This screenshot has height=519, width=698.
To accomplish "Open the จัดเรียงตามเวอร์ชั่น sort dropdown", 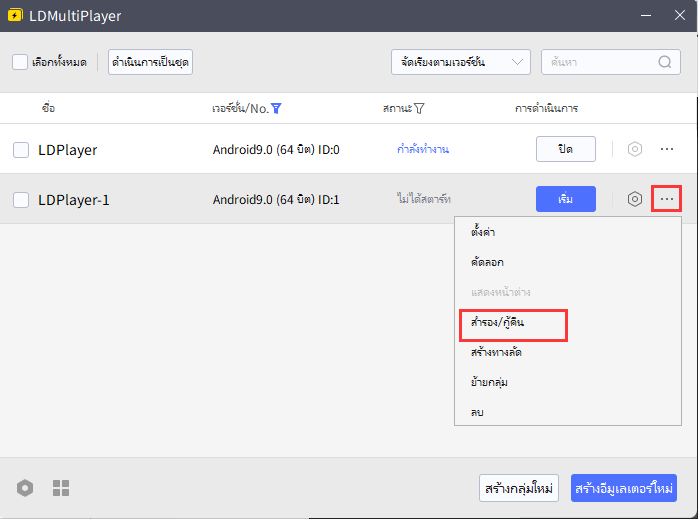I will point(461,62).
